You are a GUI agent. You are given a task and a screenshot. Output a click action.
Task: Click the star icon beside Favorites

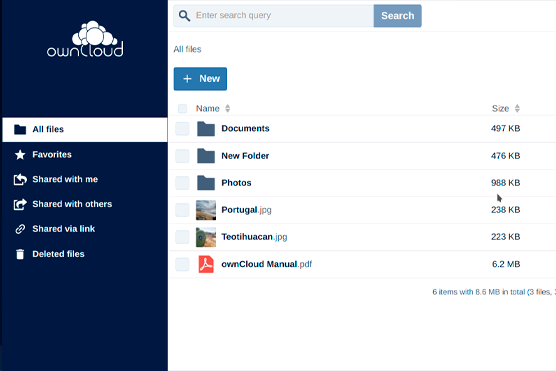click(20, 155)
